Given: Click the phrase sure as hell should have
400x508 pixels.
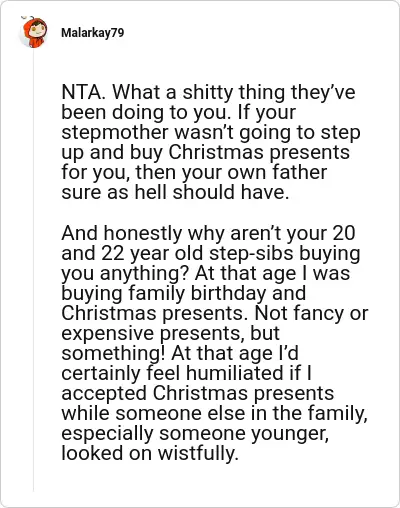Looking at the screenshot, I should (175, 192).
